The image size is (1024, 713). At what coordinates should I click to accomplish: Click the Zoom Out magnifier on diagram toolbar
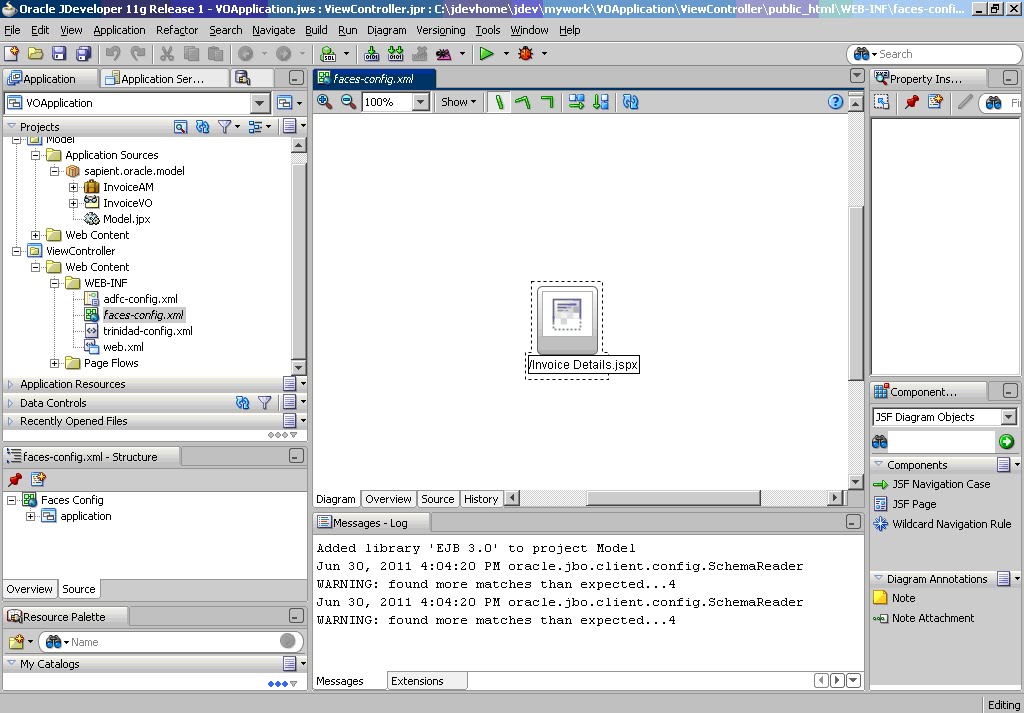pyautogui.click(x=348, y=102)
